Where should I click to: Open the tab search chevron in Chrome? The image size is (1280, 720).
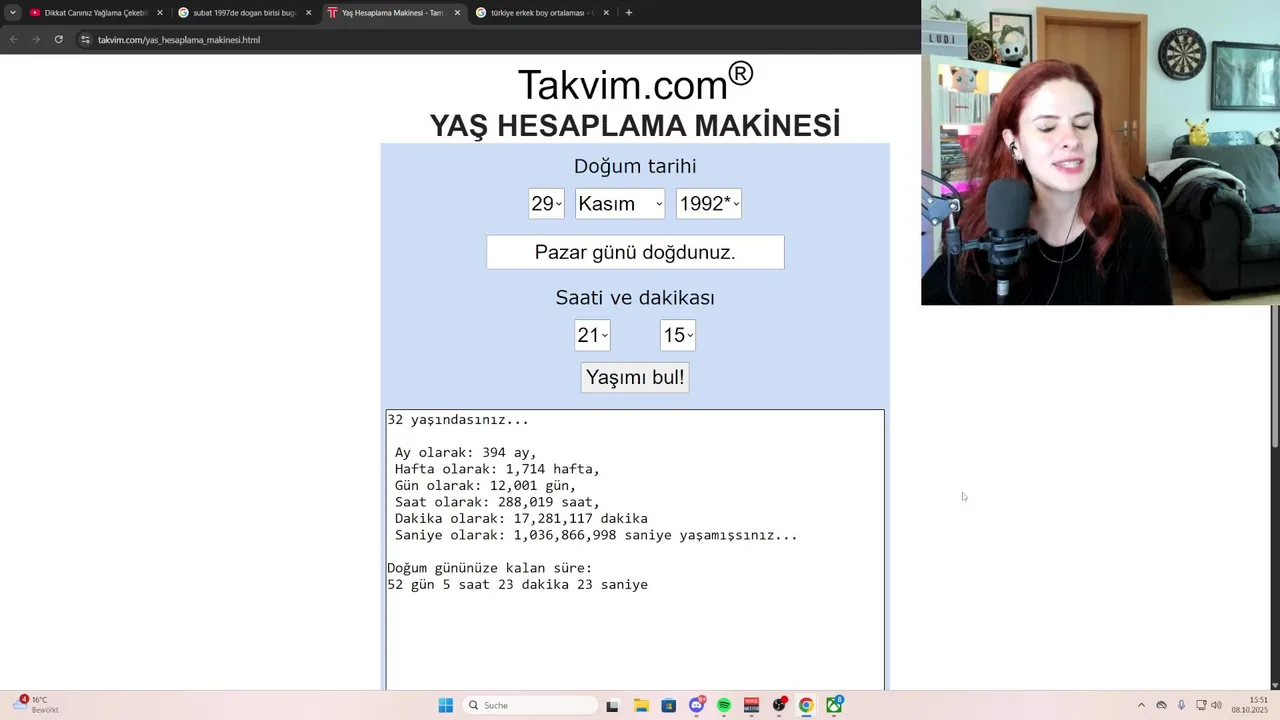[x=12, y=13]
